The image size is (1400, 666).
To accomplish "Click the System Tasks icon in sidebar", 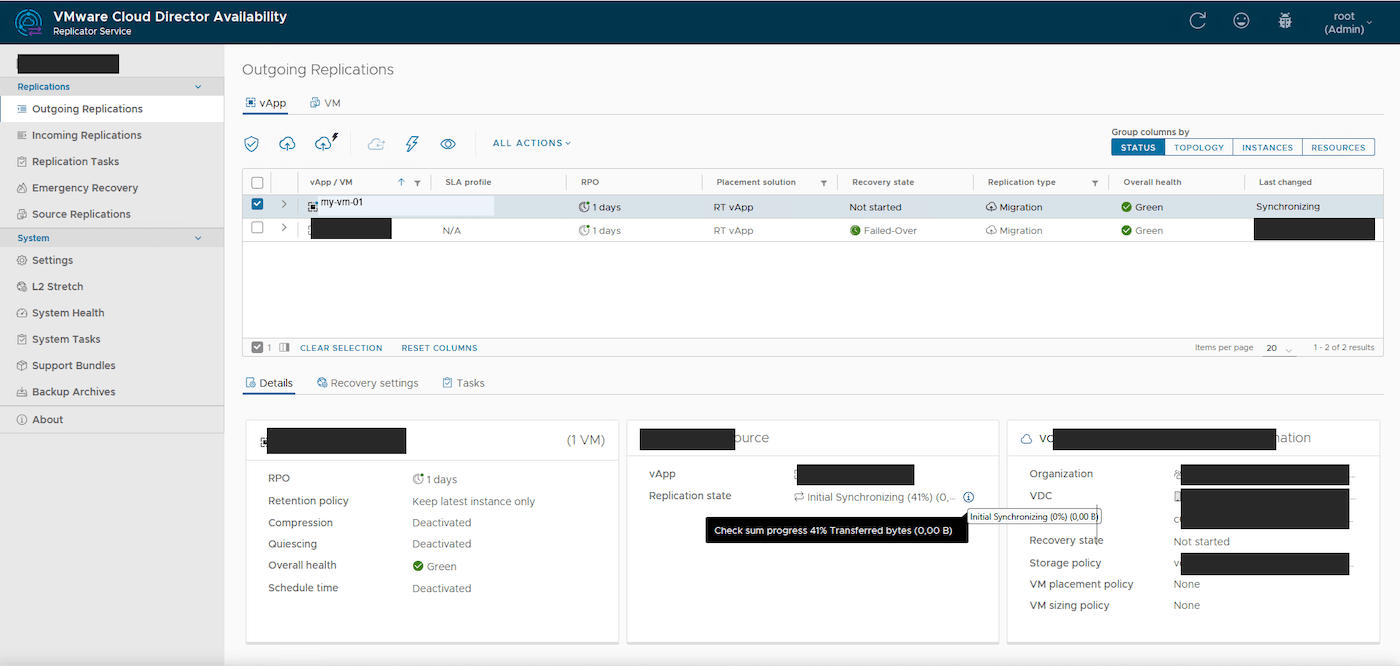I will [x=22, y=339].
